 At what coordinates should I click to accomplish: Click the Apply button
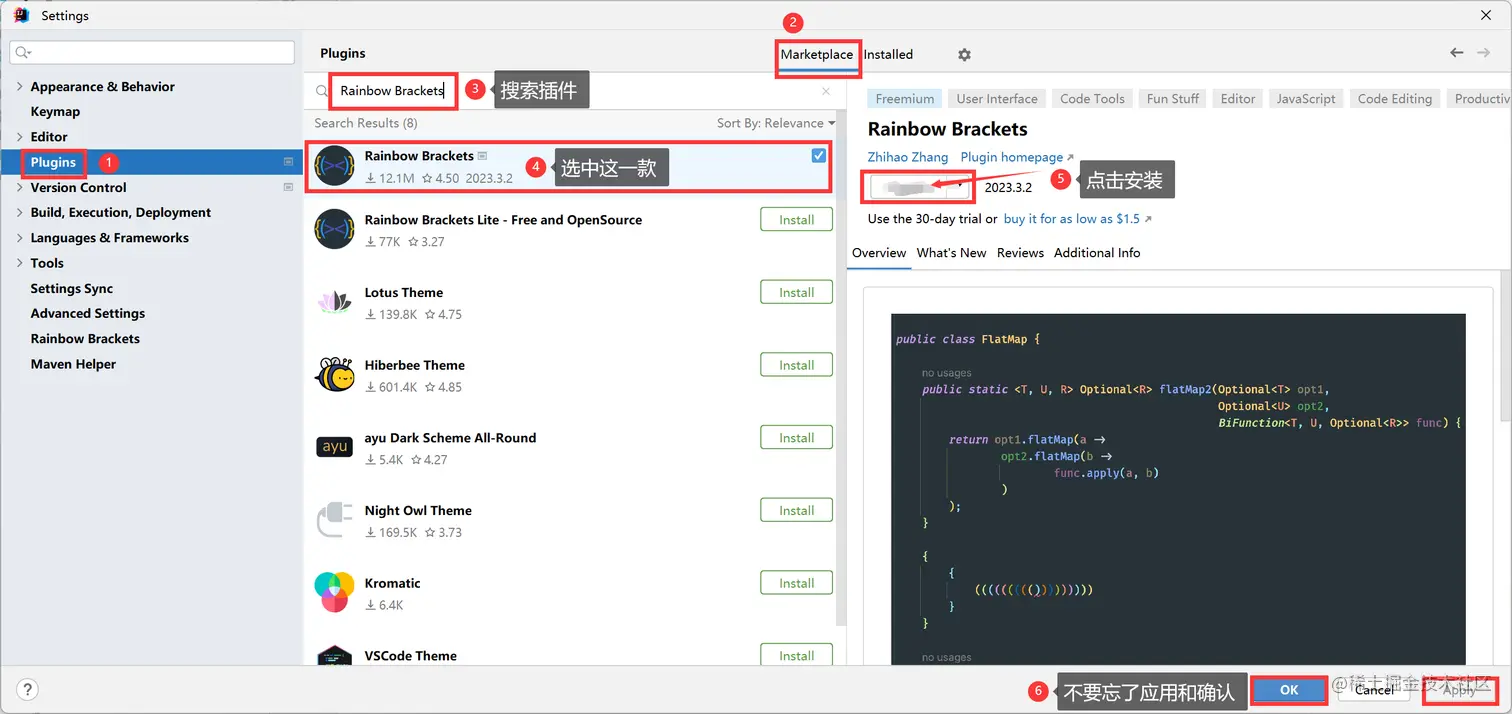[1459, 690]
